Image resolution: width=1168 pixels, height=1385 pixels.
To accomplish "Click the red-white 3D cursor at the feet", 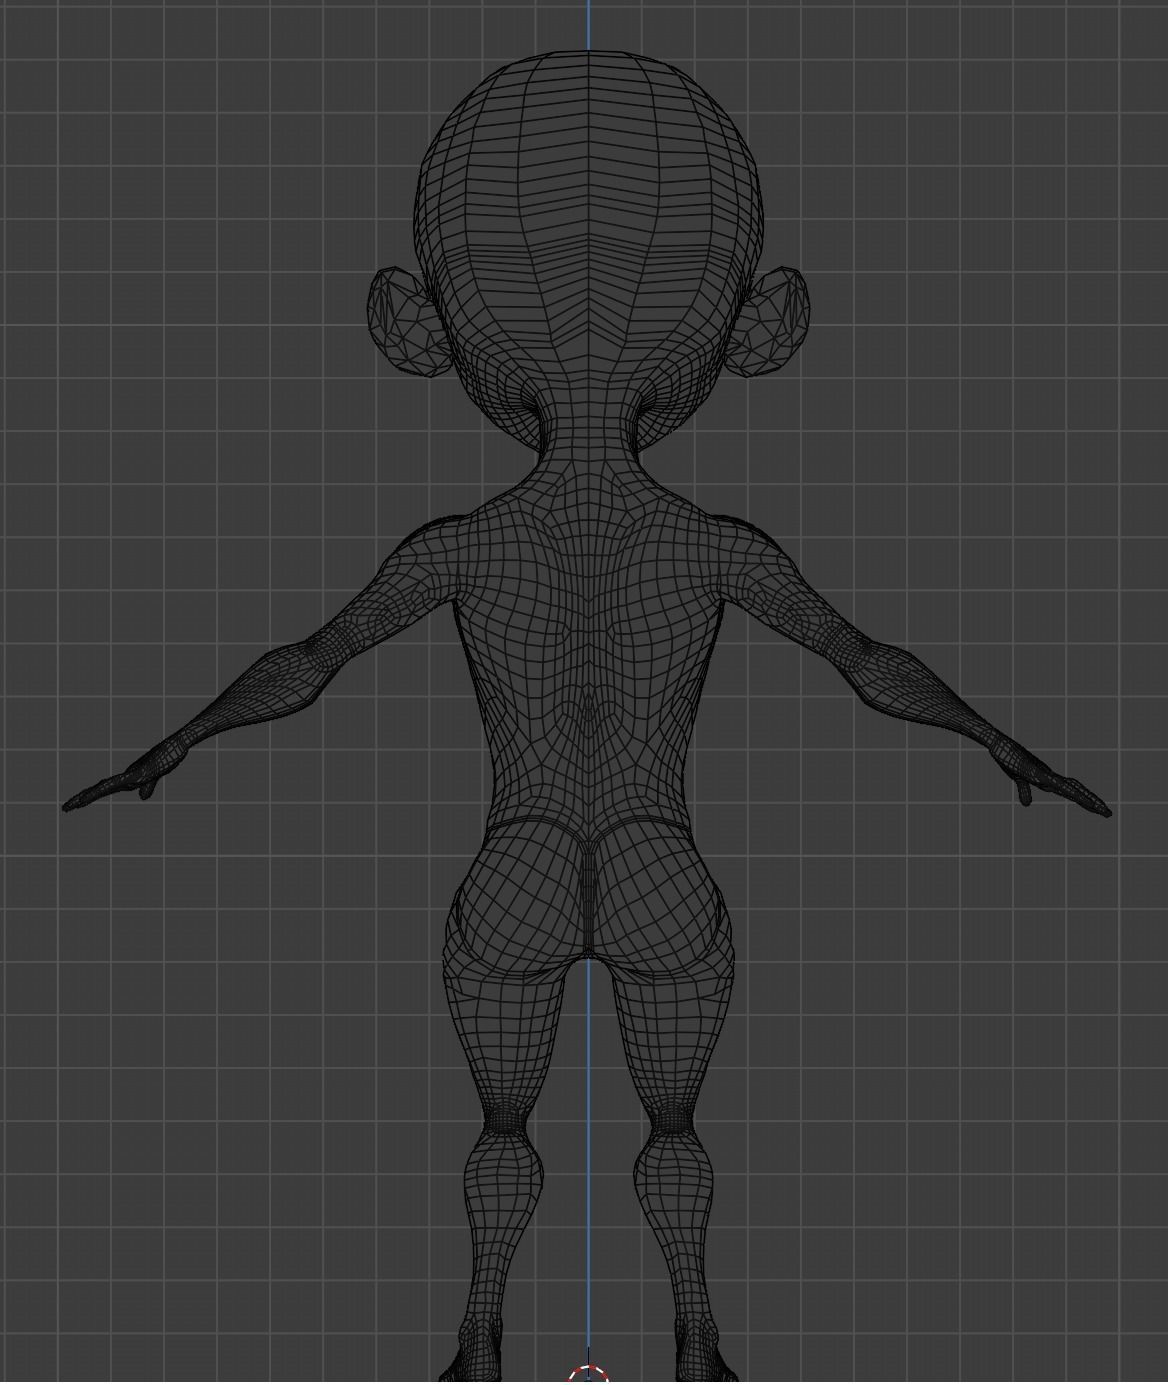I will (589, 1375).
